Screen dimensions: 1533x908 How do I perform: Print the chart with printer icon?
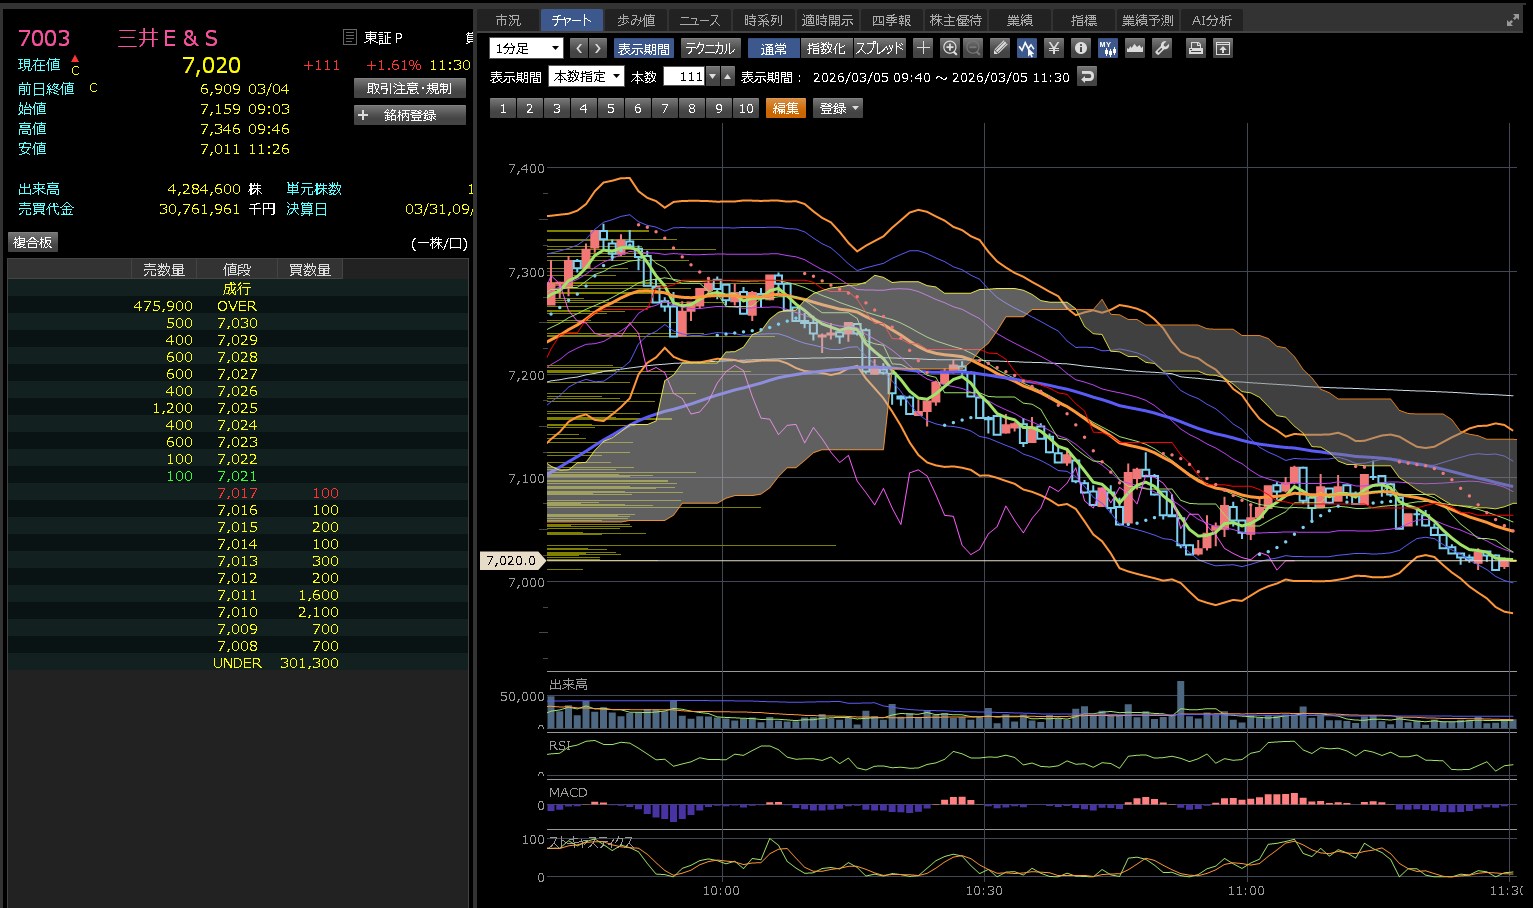(x=1195, y=48)
